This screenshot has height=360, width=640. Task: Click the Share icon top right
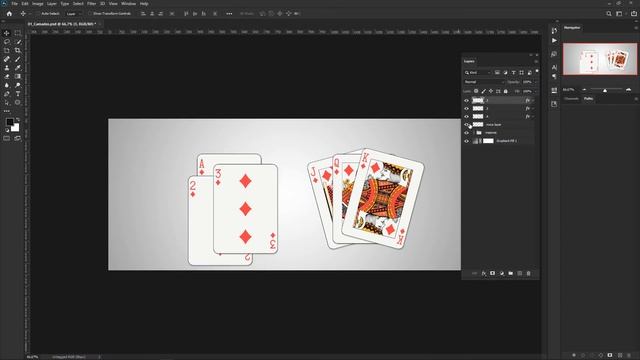[x=634, y=13]
